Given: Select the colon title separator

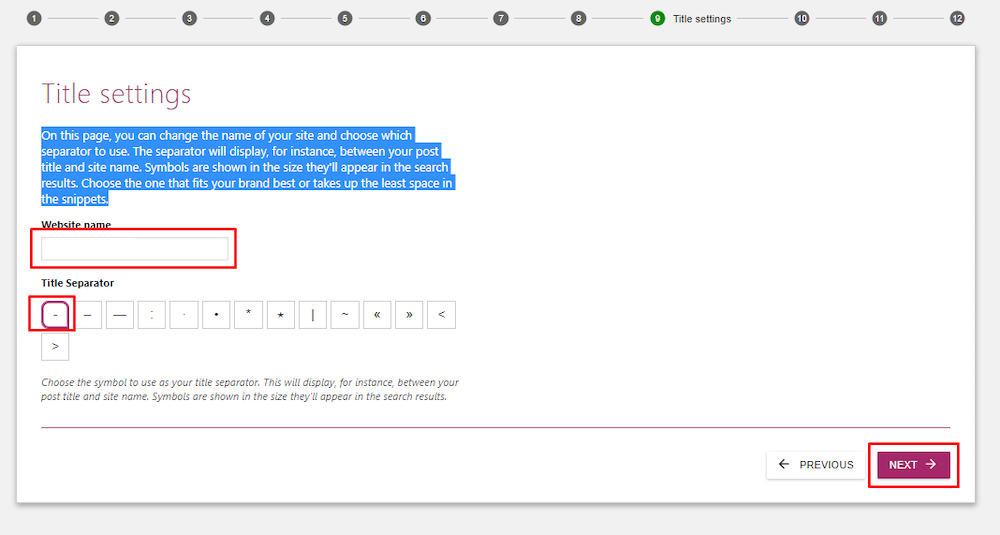Looking at the screenshot, I should [x=152, y=315].
